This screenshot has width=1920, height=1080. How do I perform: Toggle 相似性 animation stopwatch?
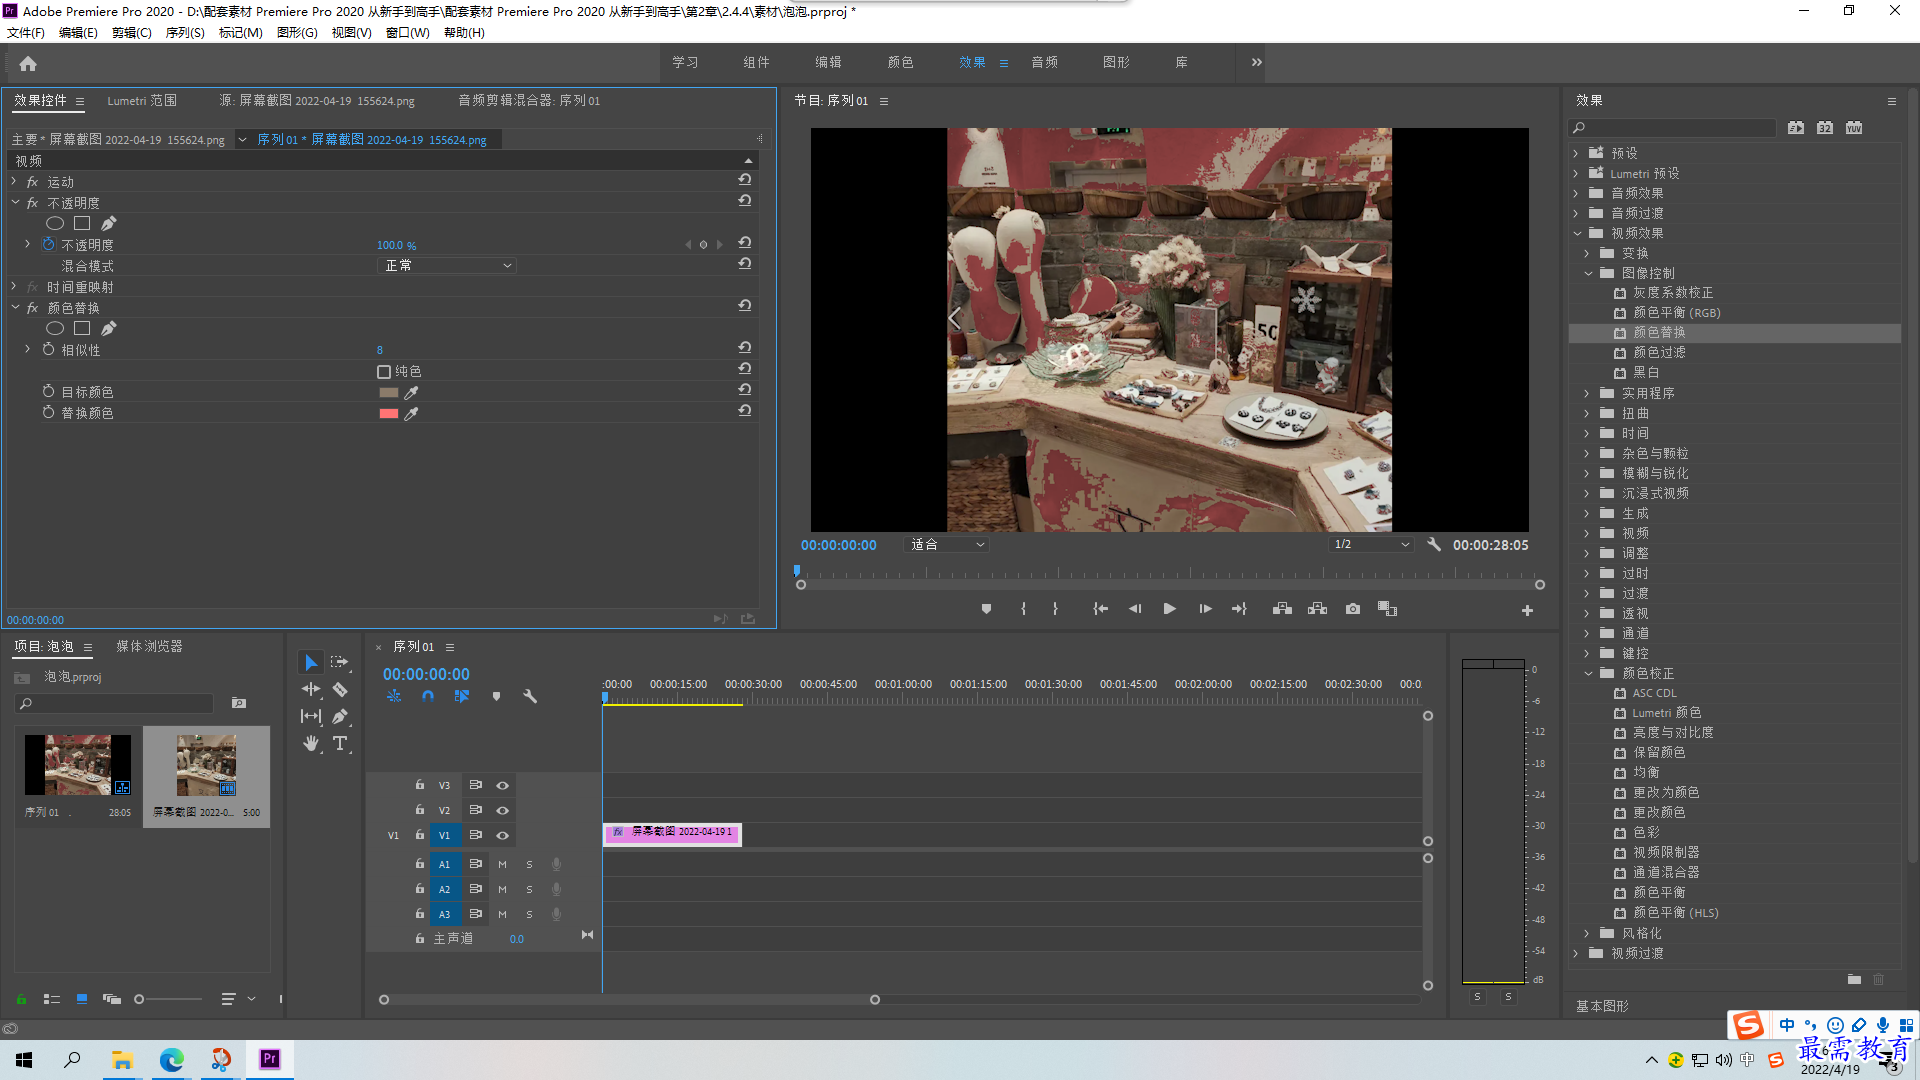[48, 349]
